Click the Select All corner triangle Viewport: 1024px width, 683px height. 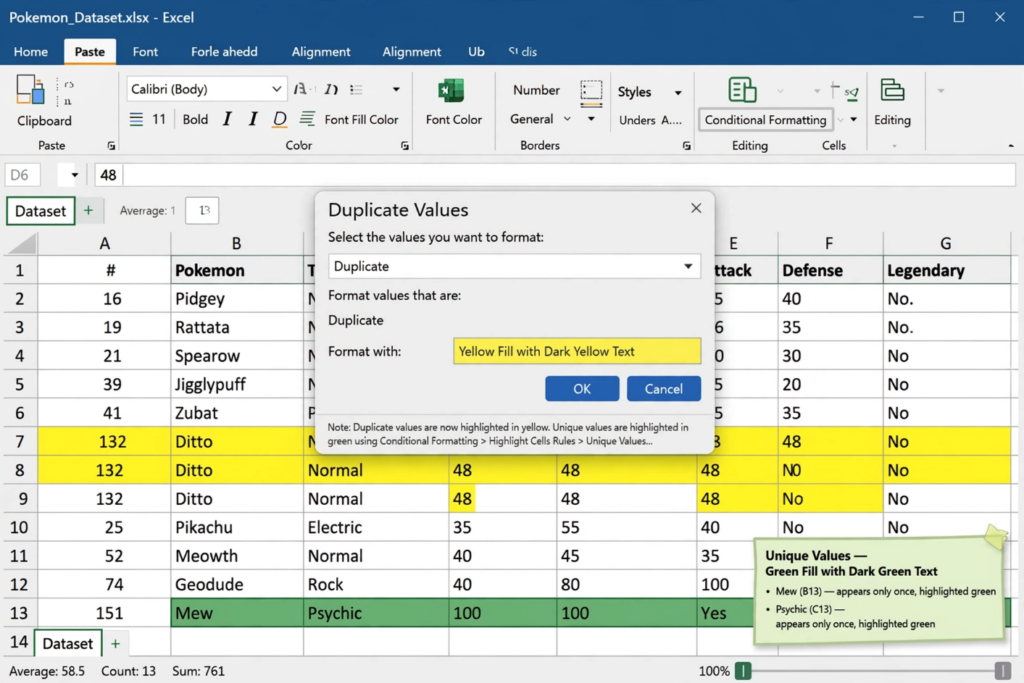click(x=22, y=244)
